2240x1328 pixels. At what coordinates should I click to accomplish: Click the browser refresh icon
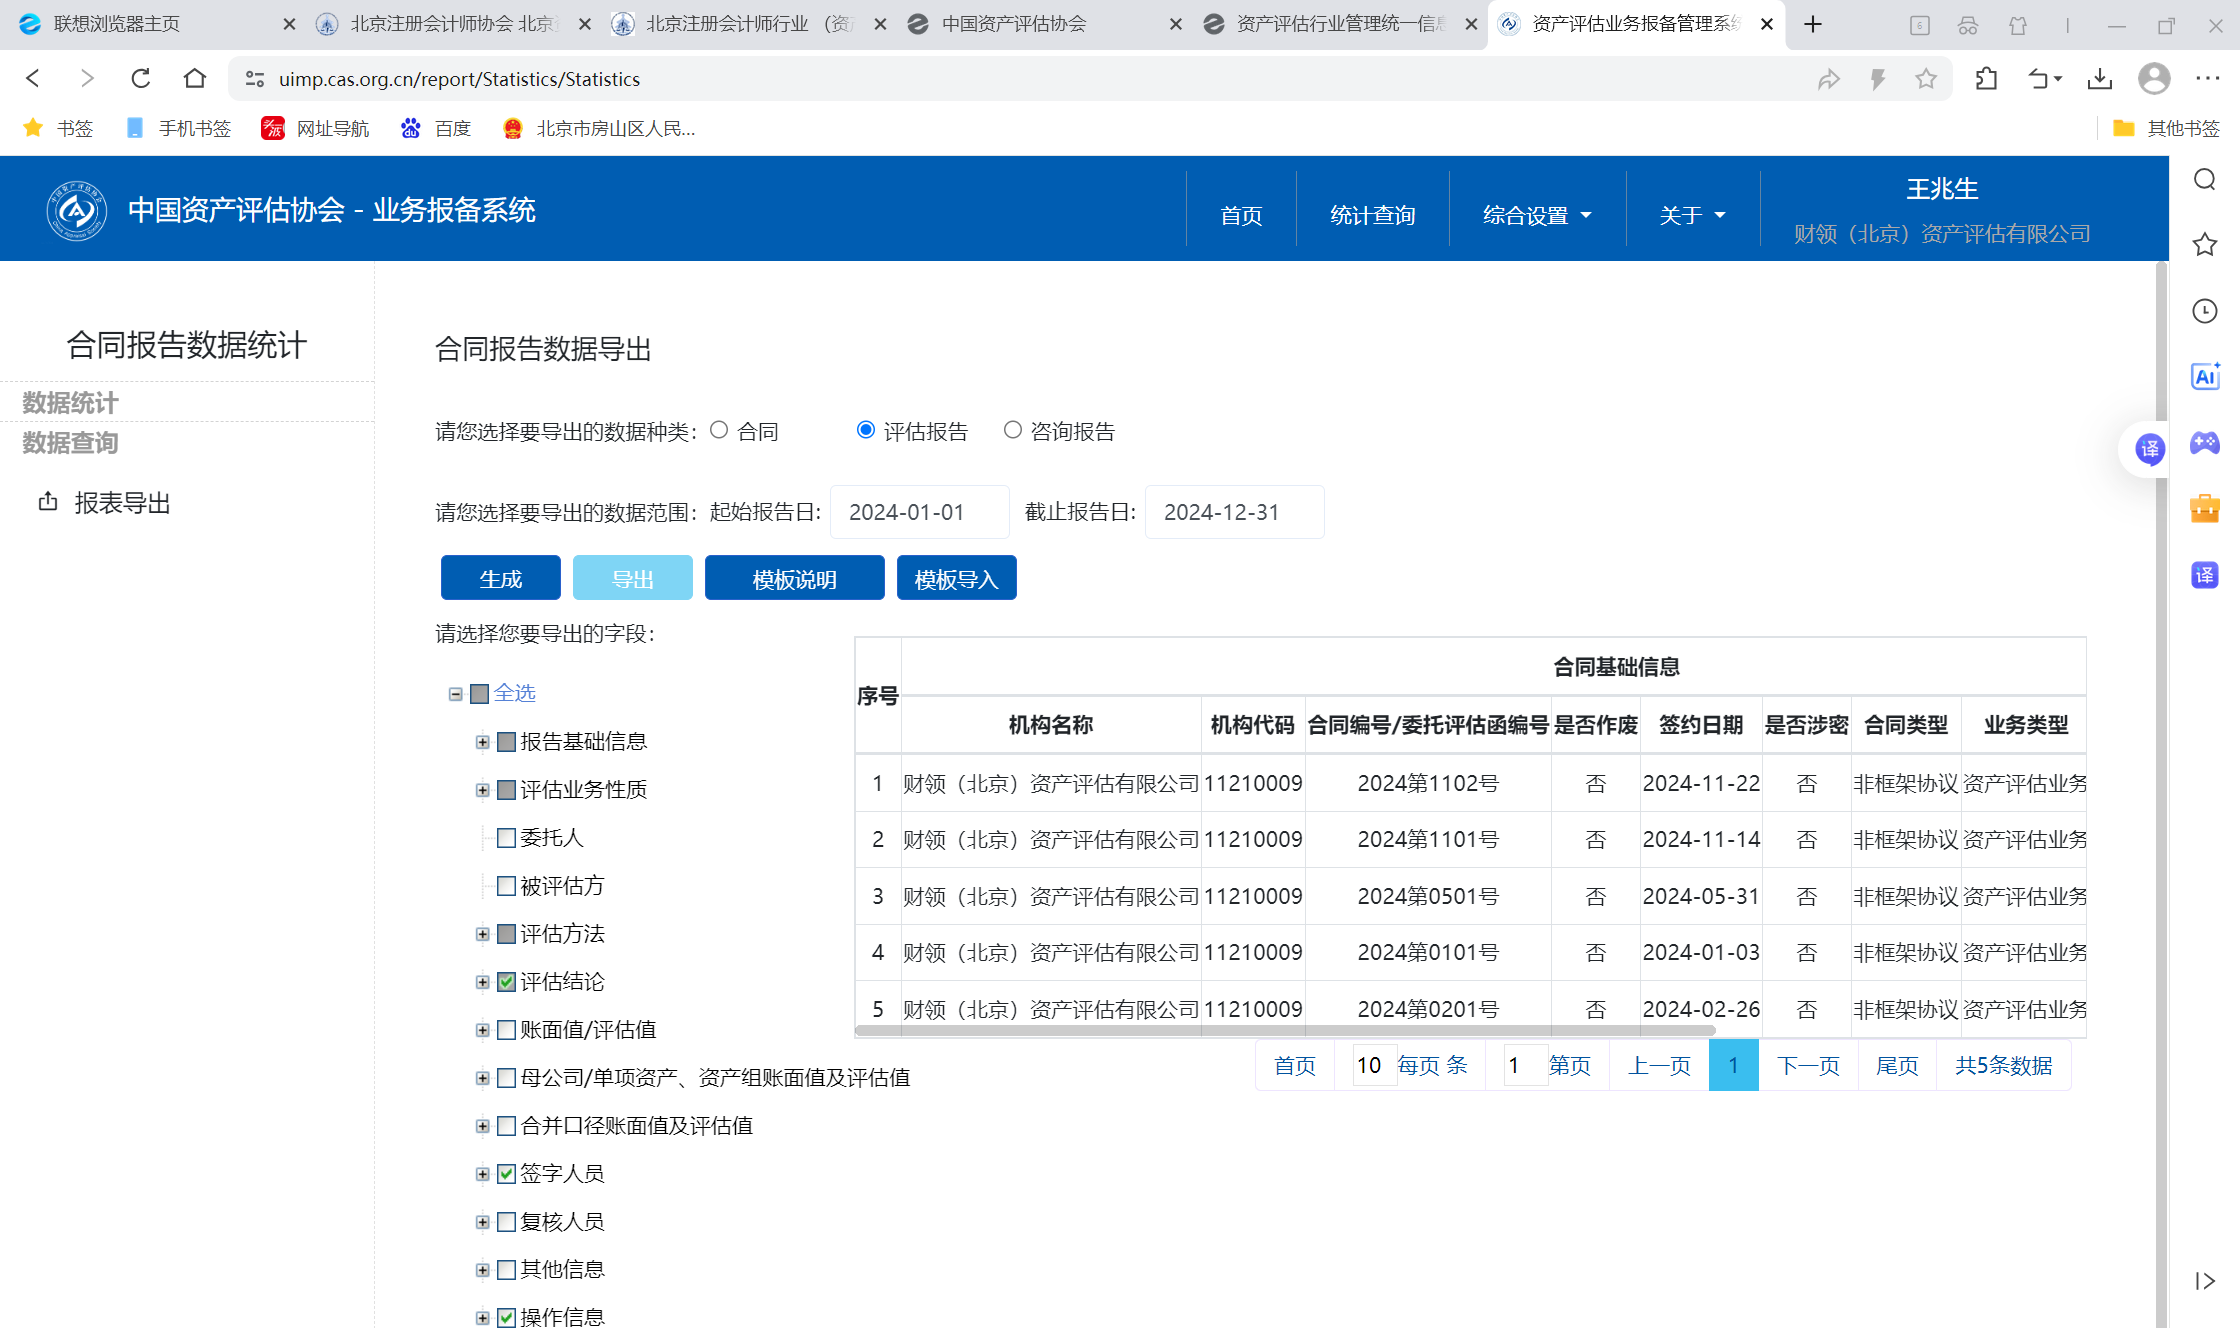pyautogui.click(x=140, y=78)
